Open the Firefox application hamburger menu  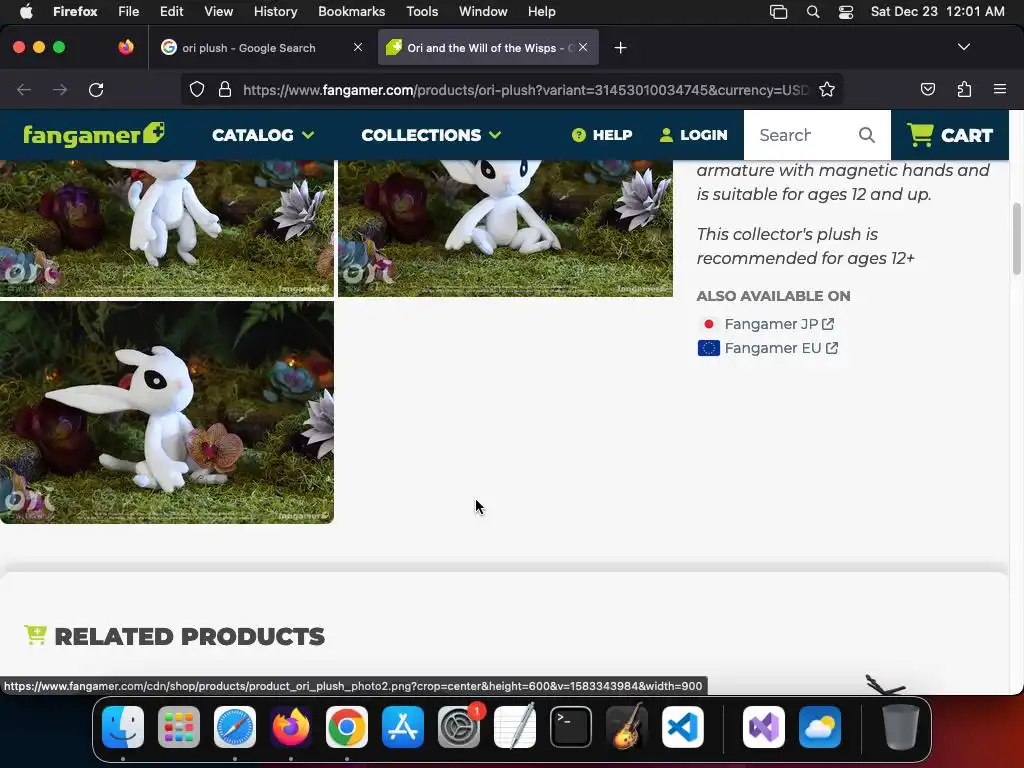point(999,89)
